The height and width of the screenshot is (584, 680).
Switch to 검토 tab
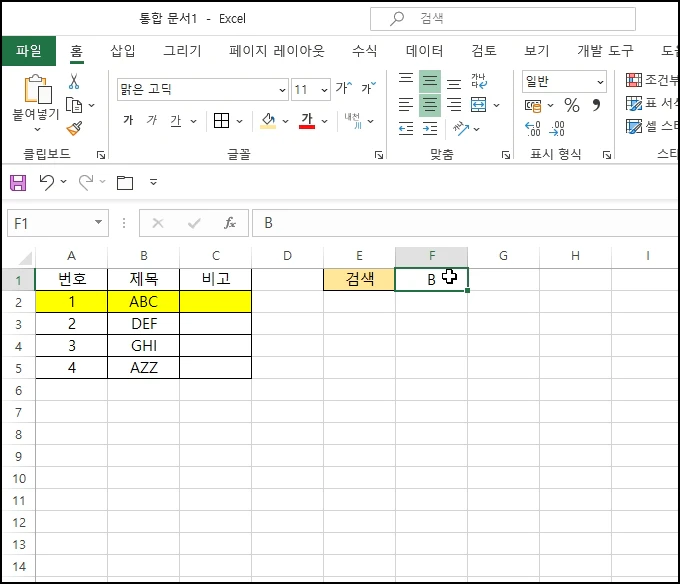pos(484,51)
